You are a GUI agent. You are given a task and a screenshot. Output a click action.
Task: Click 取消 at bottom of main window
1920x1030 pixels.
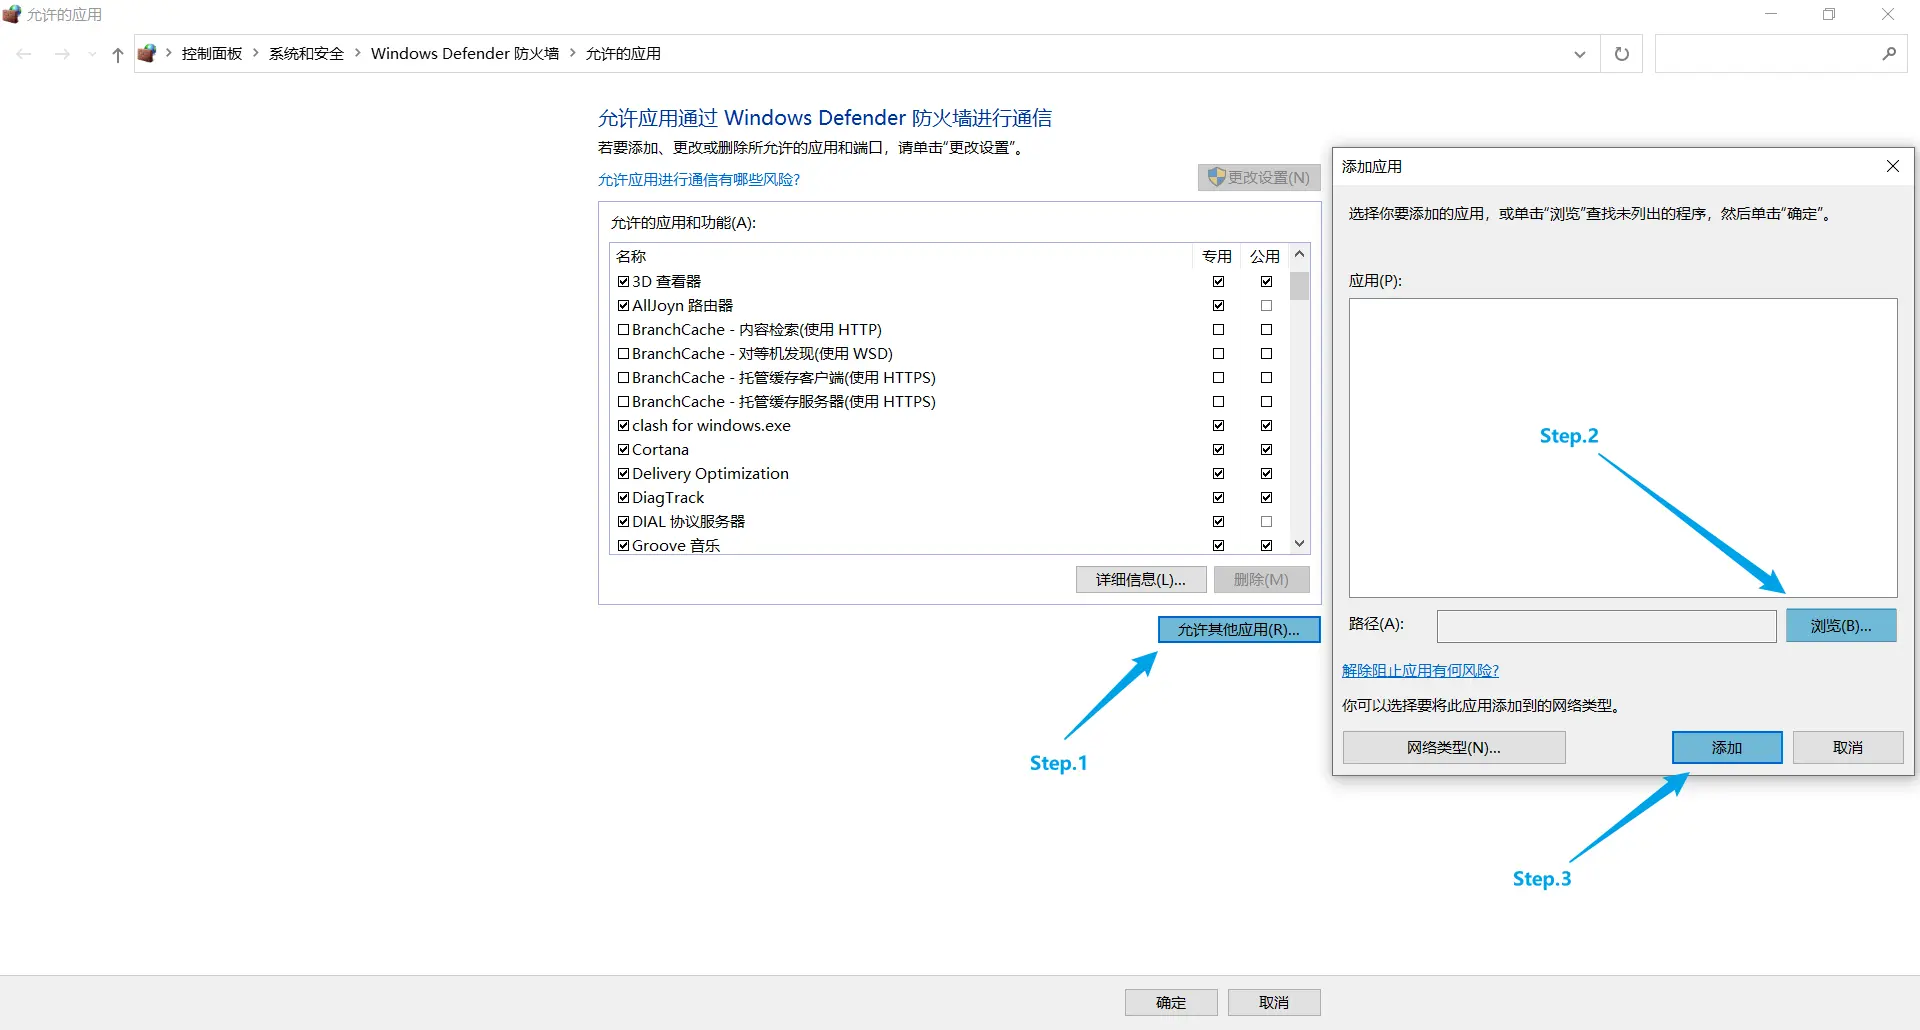pos(1274,1003)
